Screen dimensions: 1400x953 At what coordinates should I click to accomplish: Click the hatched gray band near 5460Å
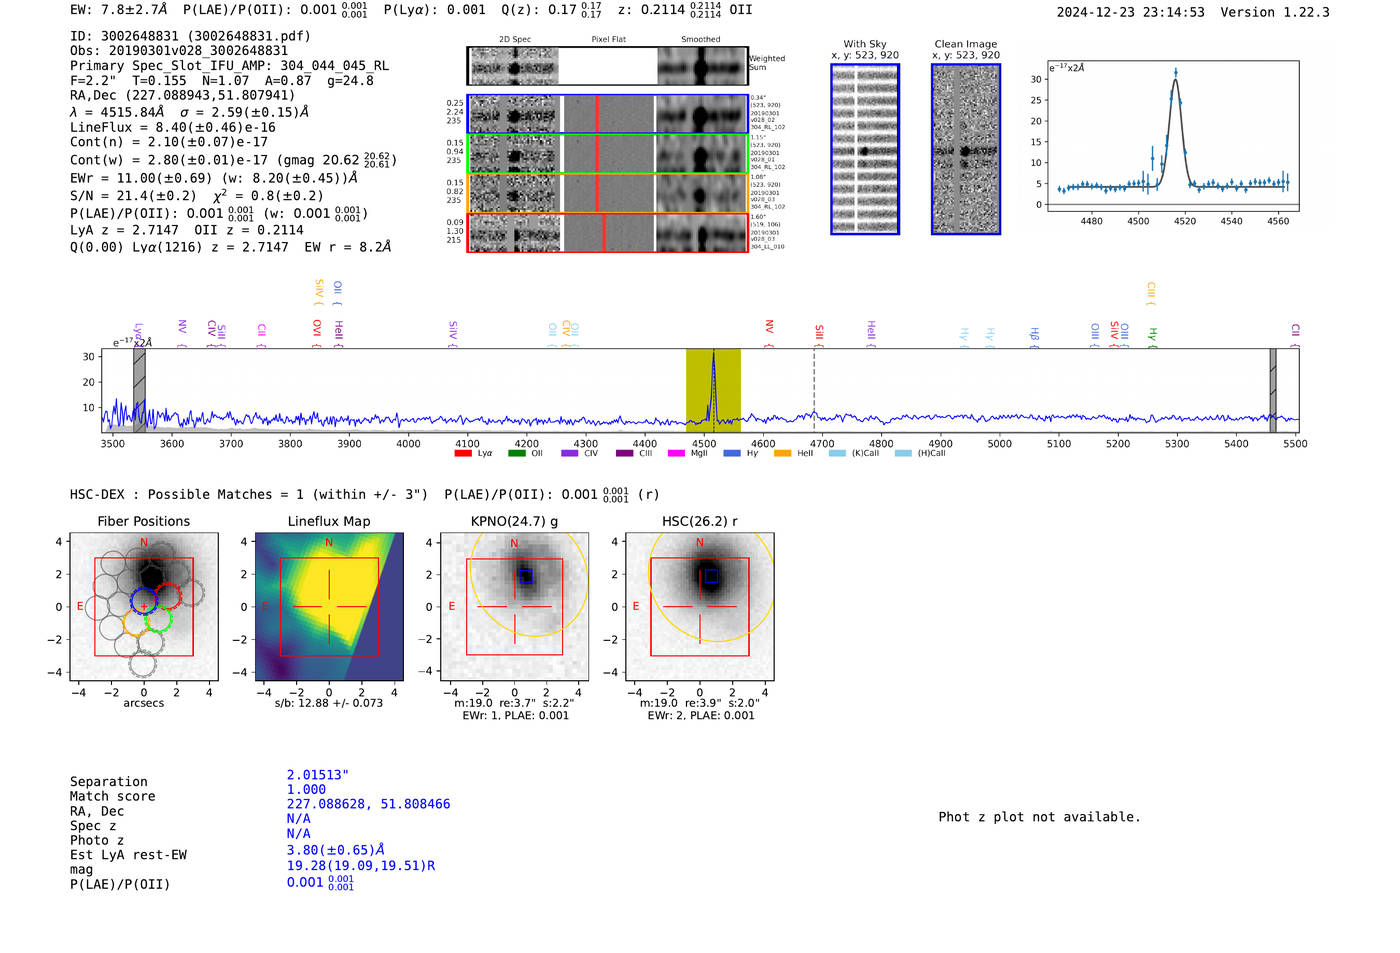[x=1273, y=390]
